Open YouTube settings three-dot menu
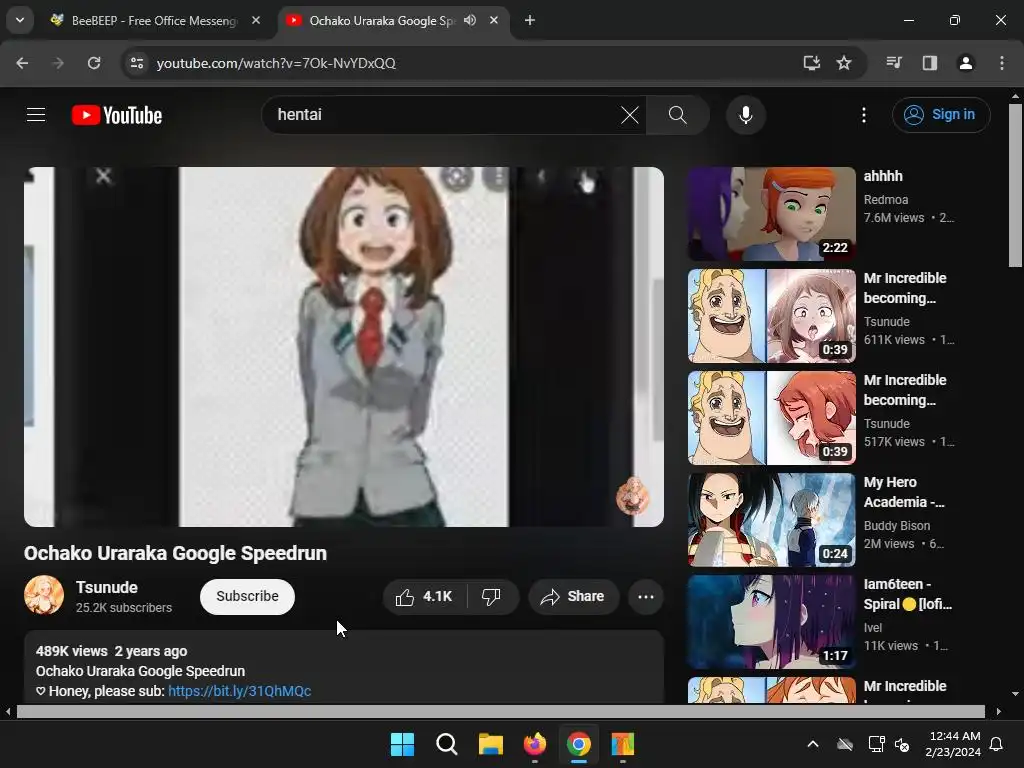This screenshot has height=768, width=1024. tap(863, 115)
